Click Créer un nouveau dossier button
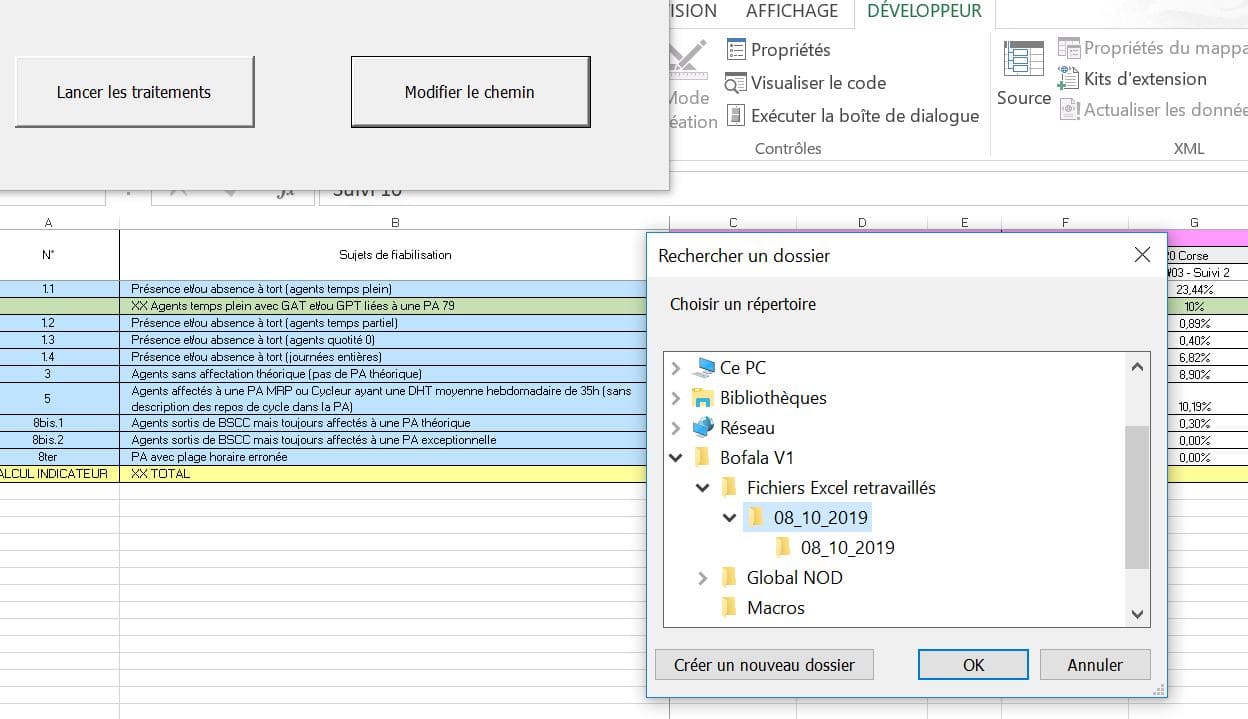 click(x=764, y=665)
